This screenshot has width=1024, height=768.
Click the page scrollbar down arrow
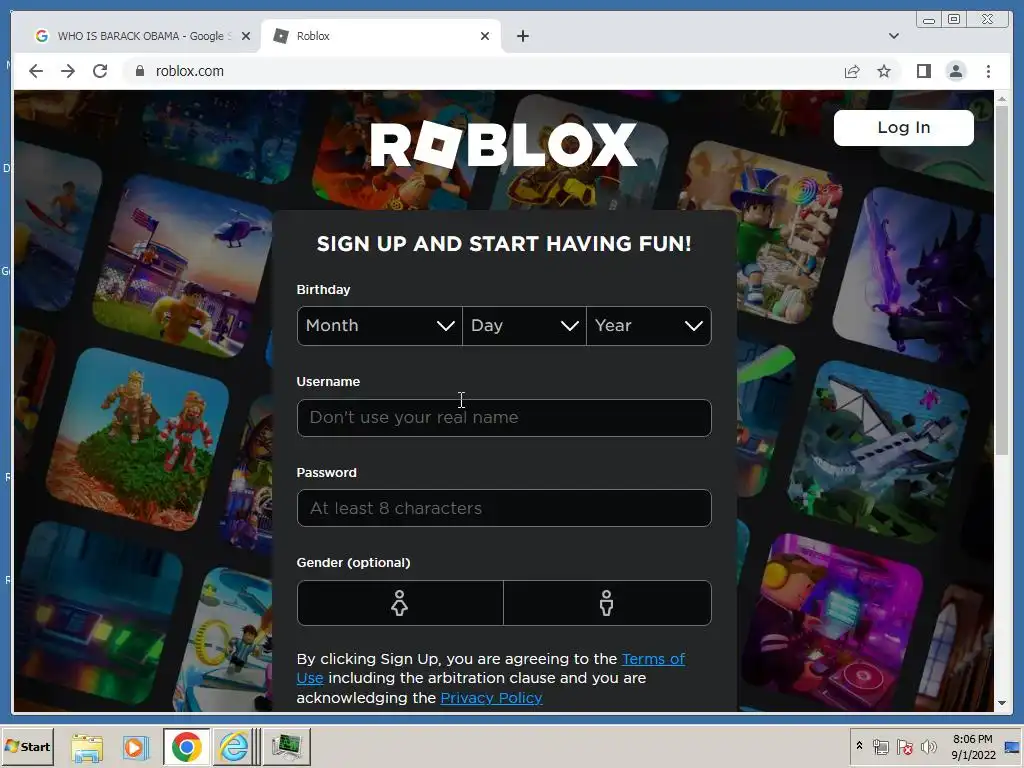pyautogui.click(x=1002, y=703)
